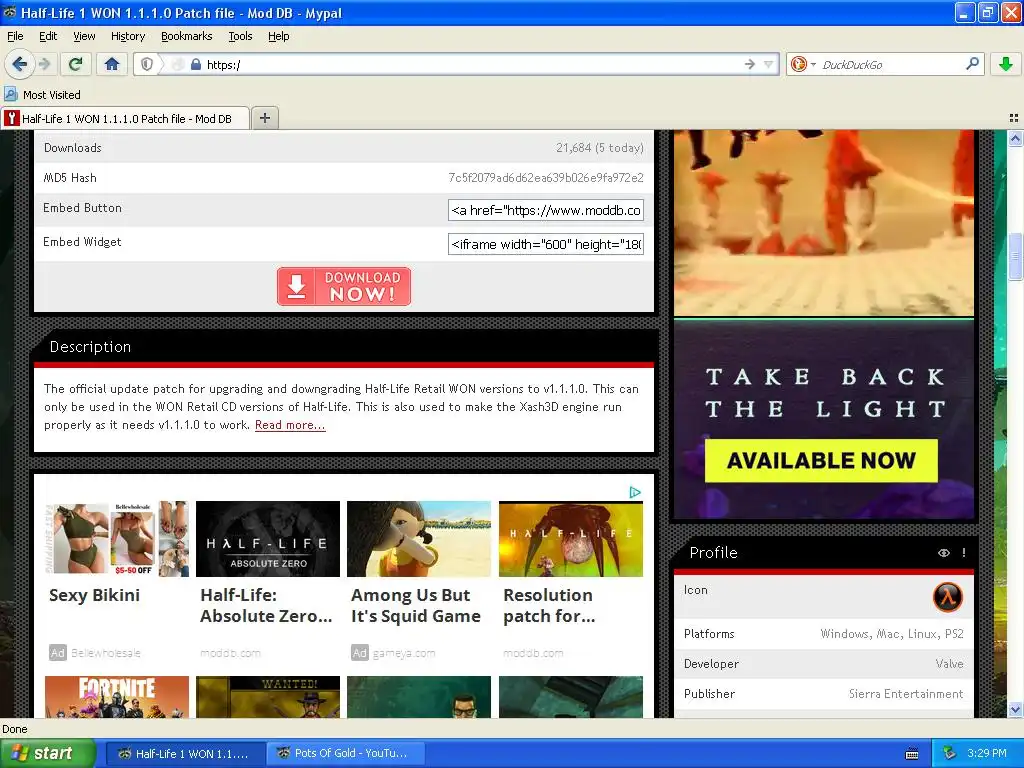This screenshot has height=768, width=1024.
Task: Click the Go arrow in the address bar
Action: [x=749, y=64]
